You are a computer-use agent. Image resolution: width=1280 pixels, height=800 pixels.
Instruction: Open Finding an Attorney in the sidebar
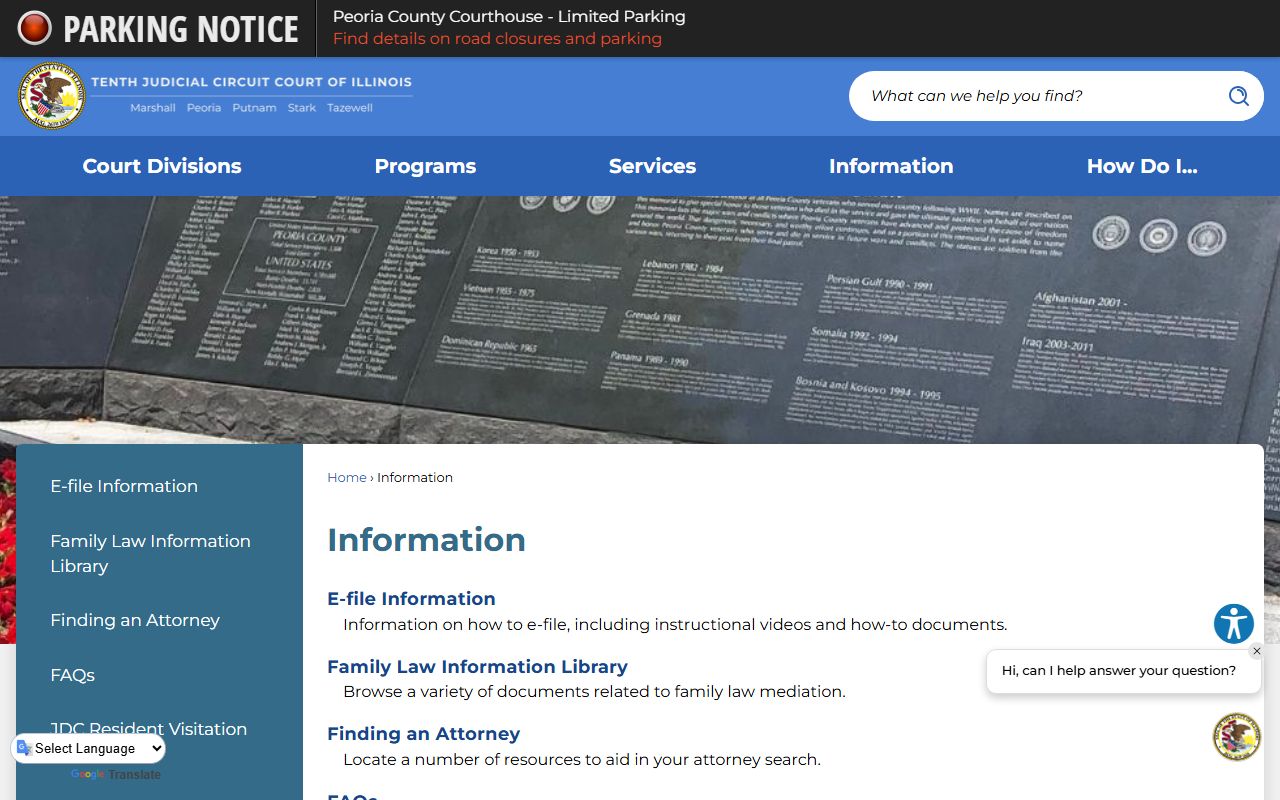(x=135, y=620)
